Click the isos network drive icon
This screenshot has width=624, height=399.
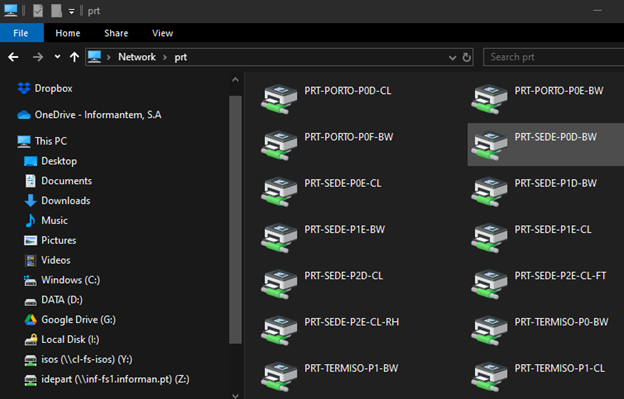pyautogui.click(x=30, y=360)
